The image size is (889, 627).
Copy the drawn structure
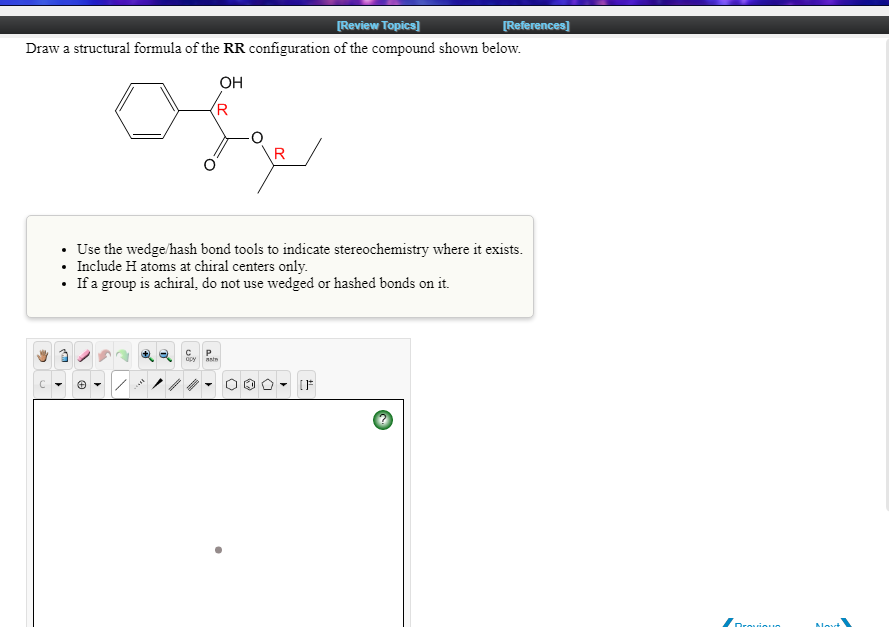189,355
